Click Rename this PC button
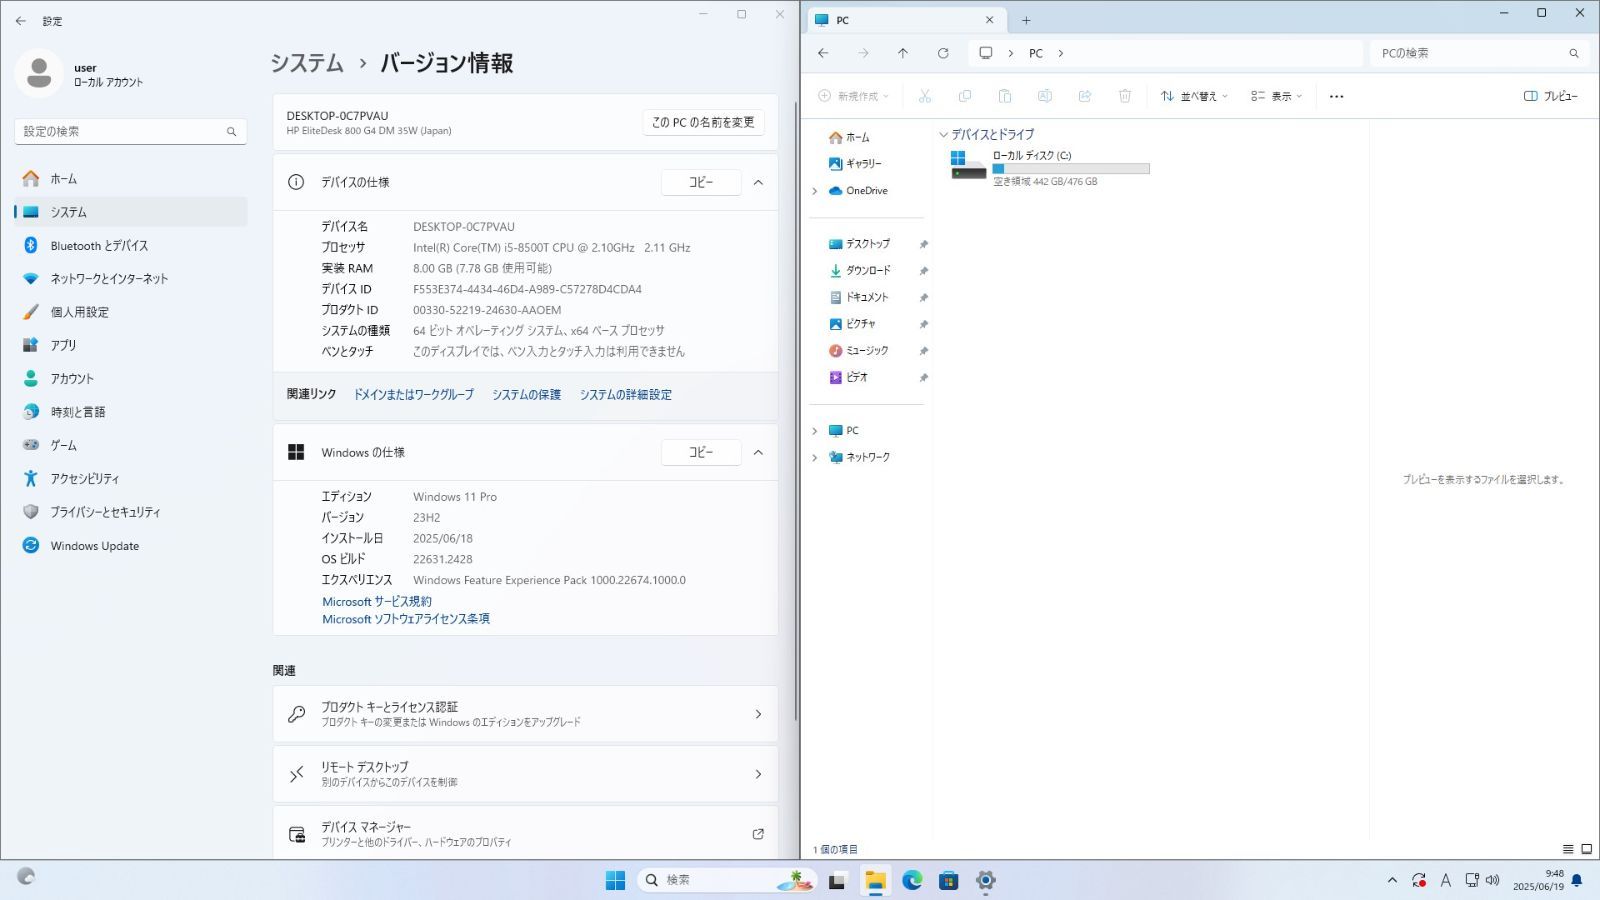Viewport: 1600px width, 900px height. [703, 122]
